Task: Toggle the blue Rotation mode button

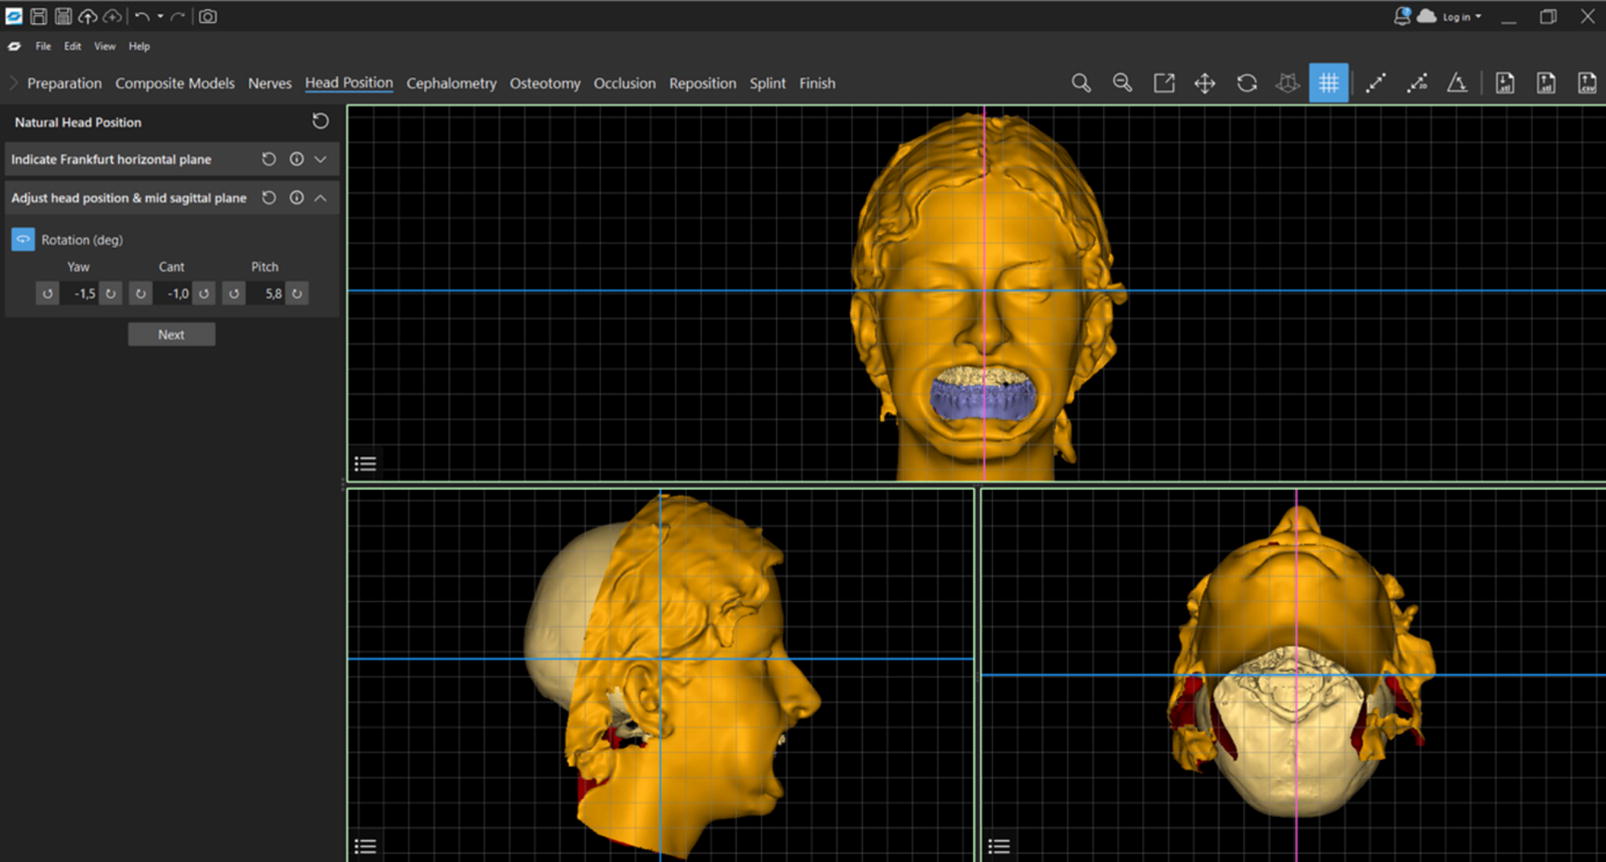Action: (x=22, y=240)
